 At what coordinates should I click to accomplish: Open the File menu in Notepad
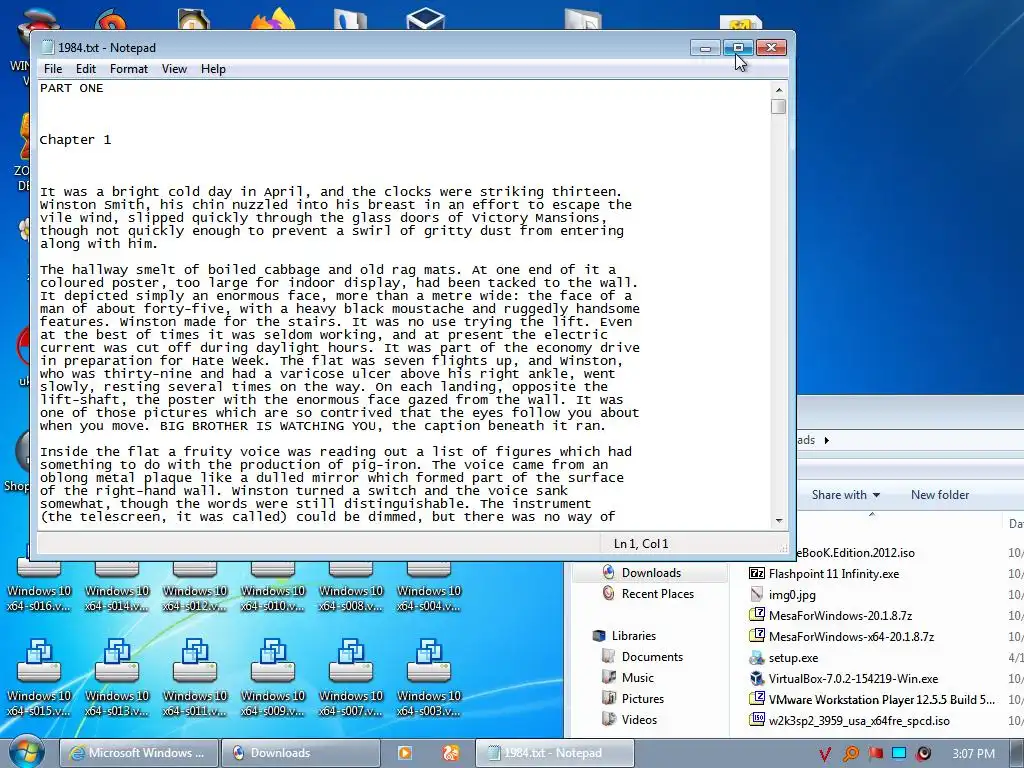pyautogui.click(x=53, y=69)
